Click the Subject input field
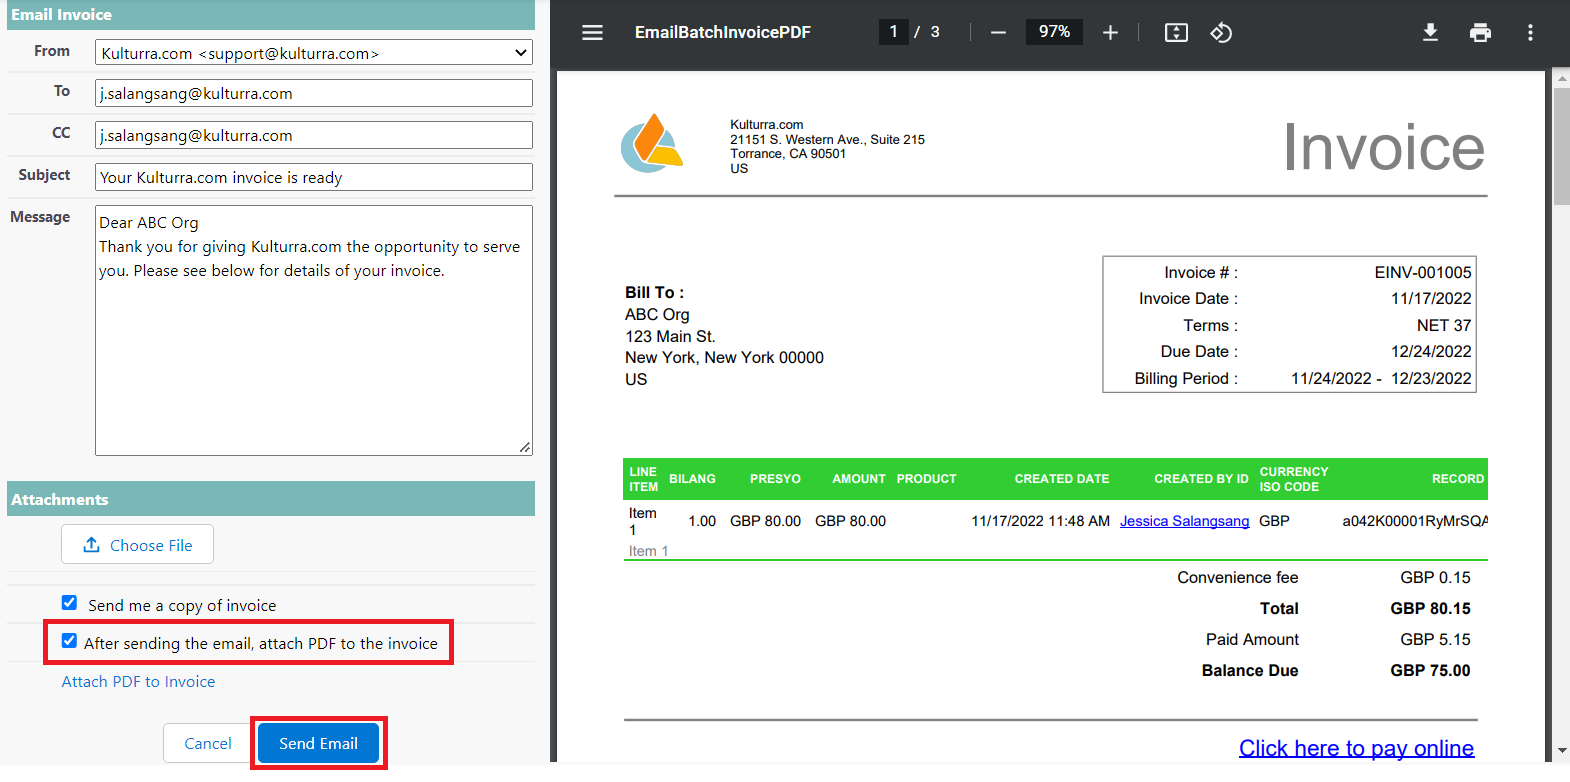This screenshot has width=1570, height=782. (314, 178)
